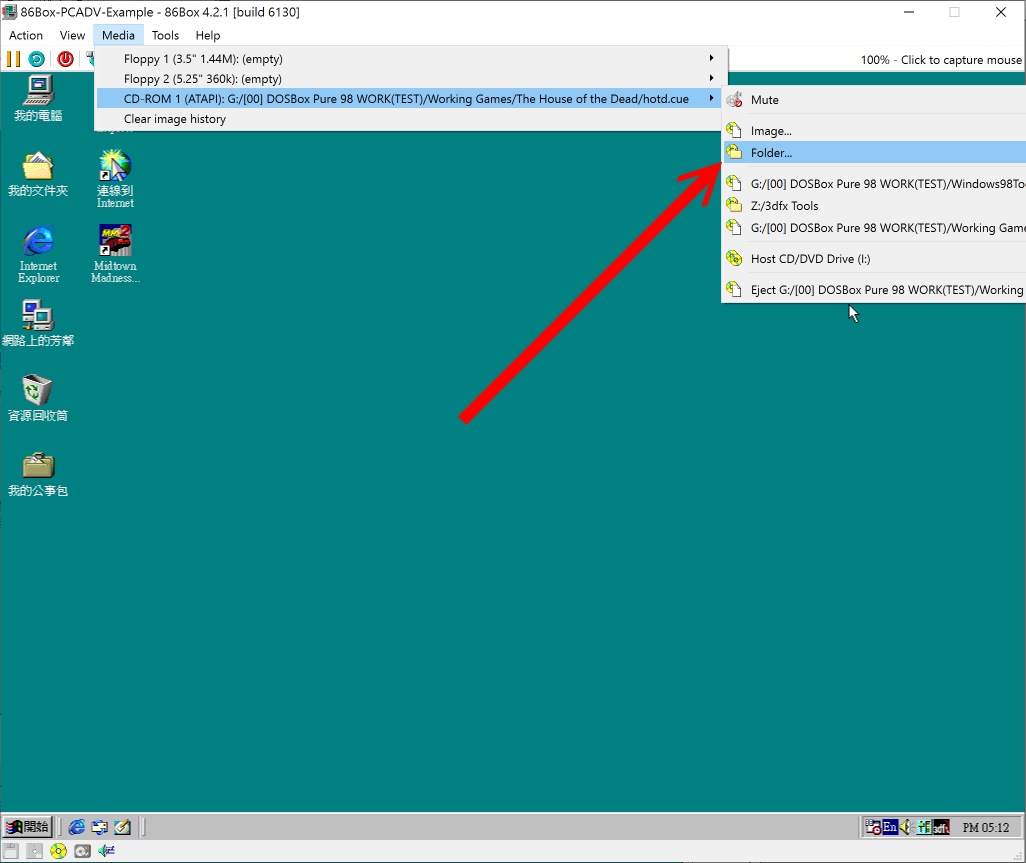This screenshot has height=863, width=1026.
Task: Click the 開始 Start button
Action: point(27,827)
